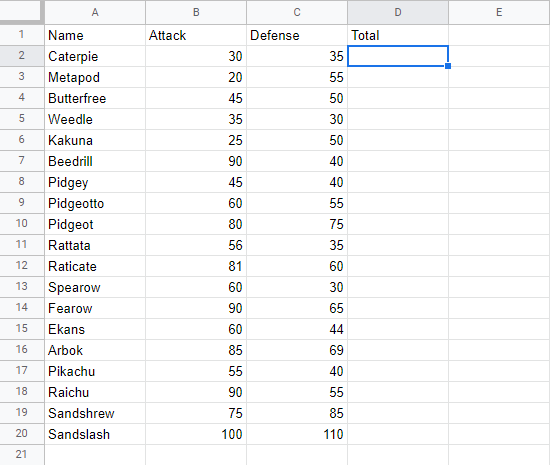
Task: Select the column E header
Action: pyautogui.click(x=499, y=12)
